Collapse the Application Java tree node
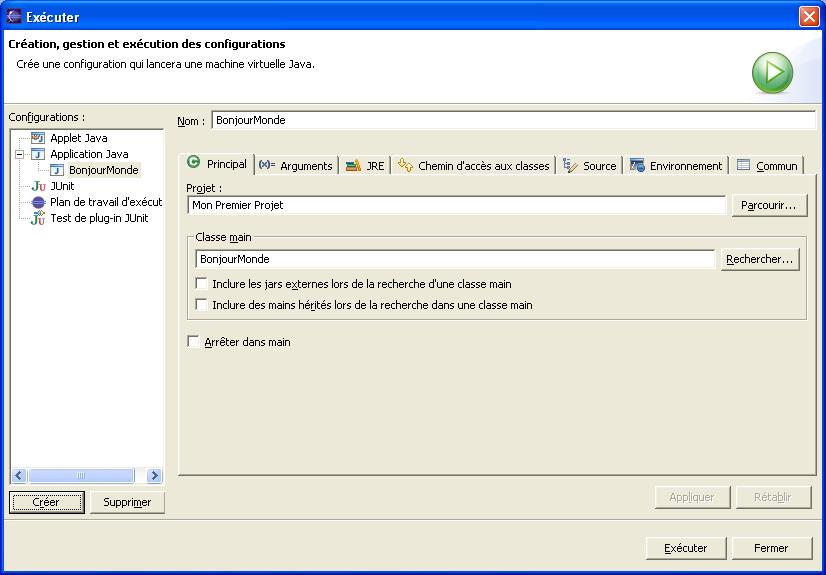The width and height of the screenshot is (826, 575). pyautogui.click(x=19, y=154)
